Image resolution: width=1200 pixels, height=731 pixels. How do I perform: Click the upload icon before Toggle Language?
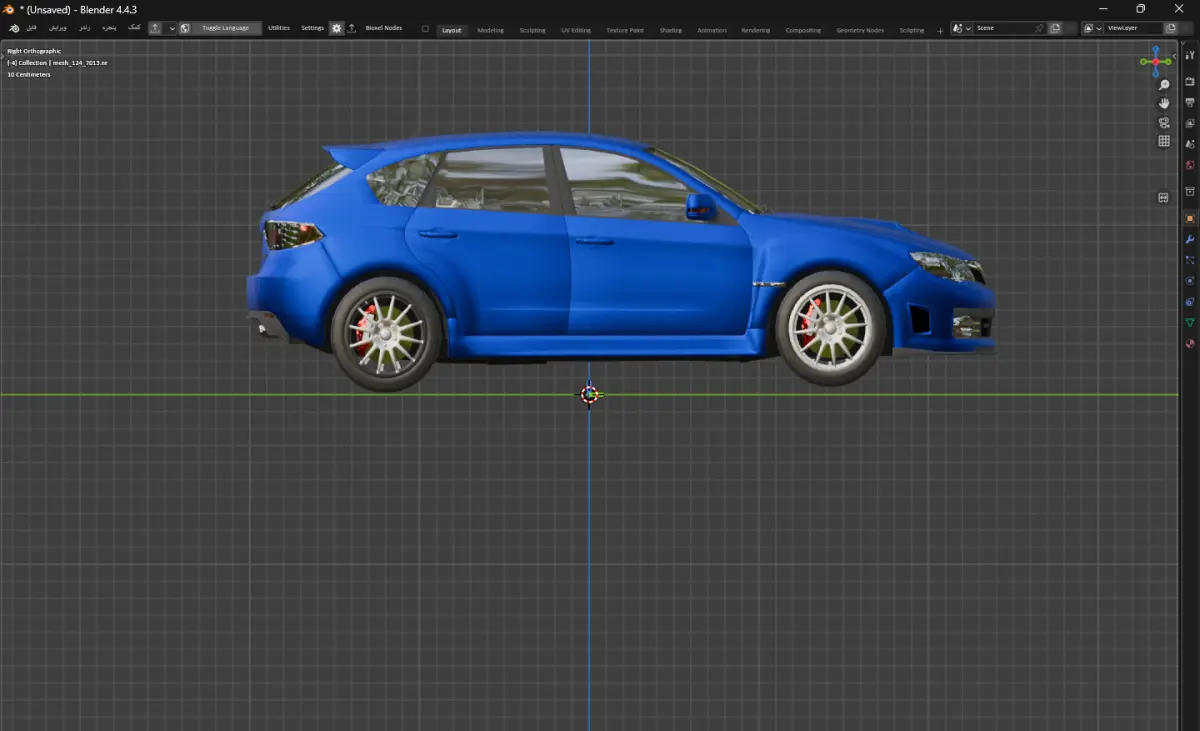155,28
